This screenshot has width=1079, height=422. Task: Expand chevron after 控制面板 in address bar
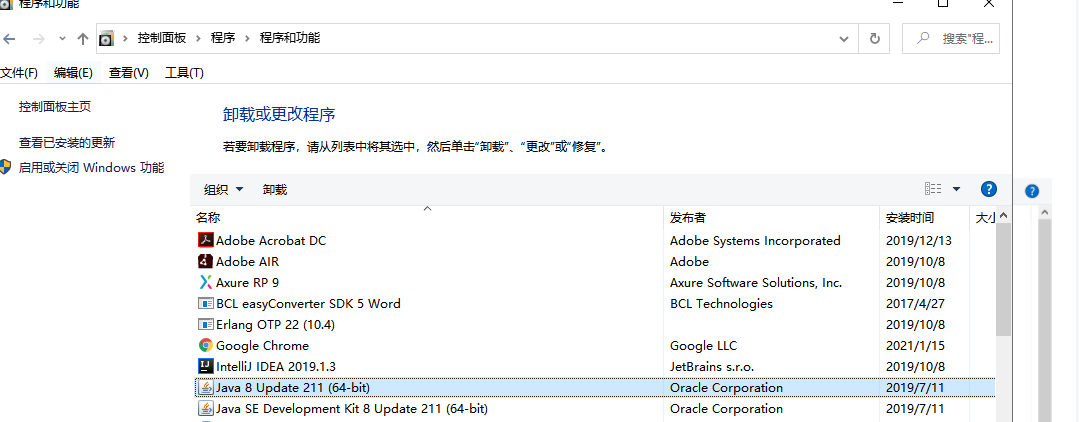tap(198, 39)
